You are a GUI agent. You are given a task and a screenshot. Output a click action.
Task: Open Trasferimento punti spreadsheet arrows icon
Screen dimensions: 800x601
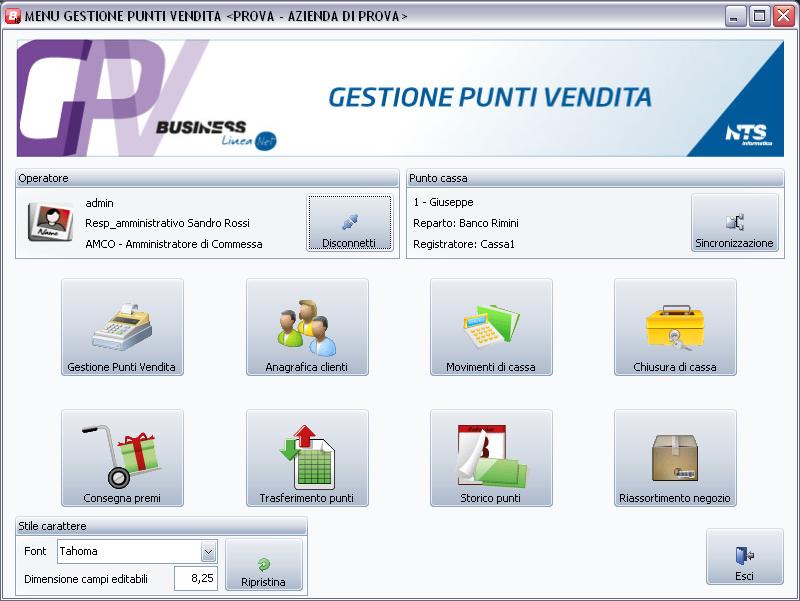[x=307, y=458]
